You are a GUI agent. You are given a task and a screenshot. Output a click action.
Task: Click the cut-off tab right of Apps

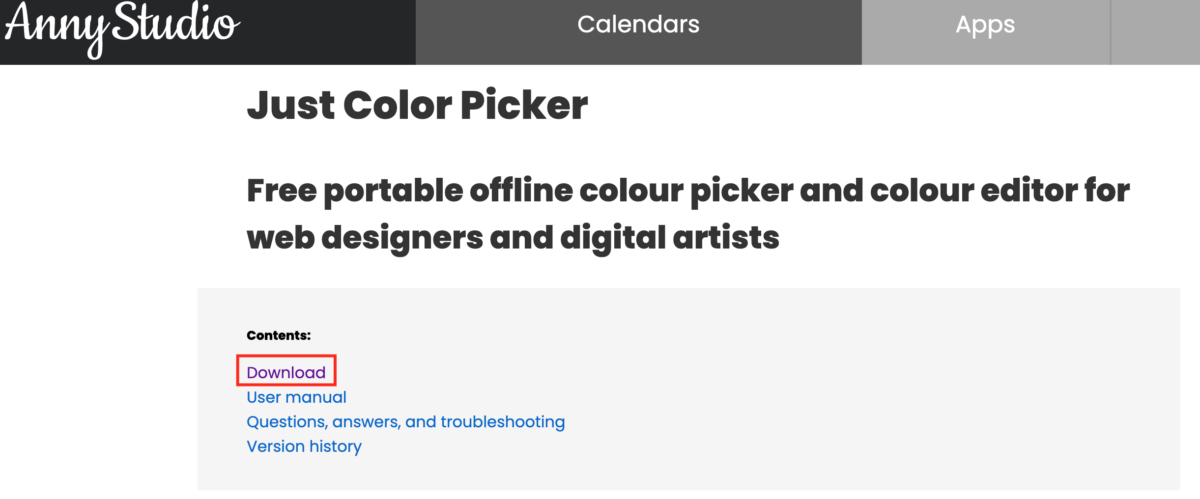[1155, 30]
